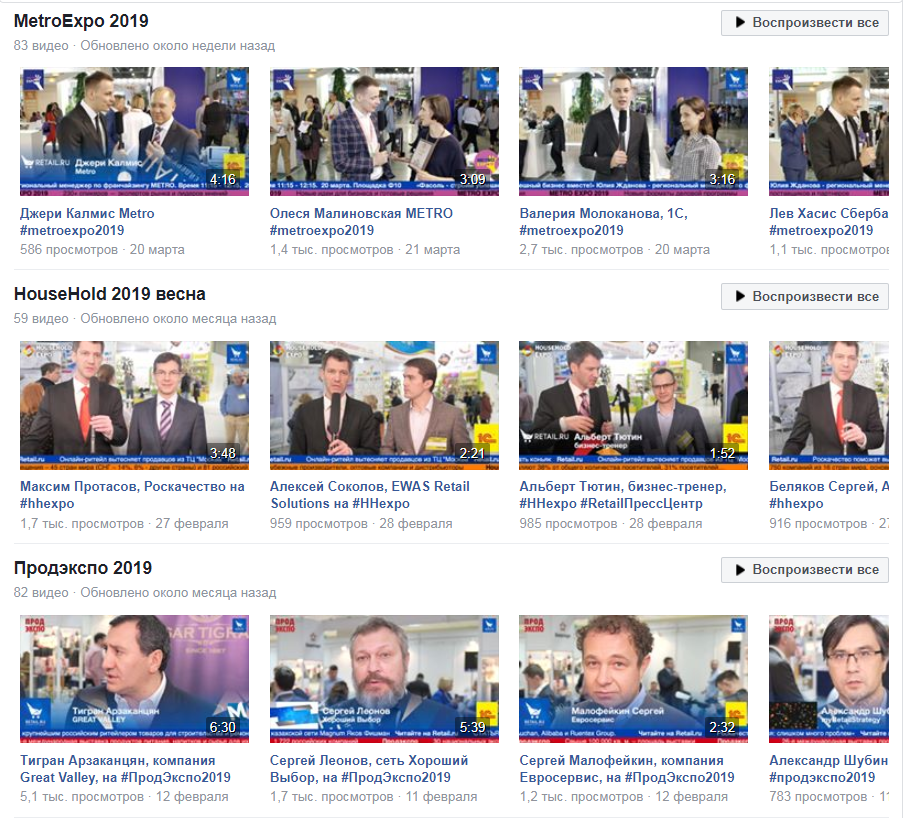Screen dimensions: 903x818
Task: Open the Беляков Сергей video thumbnail
Action: coord(829,406)
